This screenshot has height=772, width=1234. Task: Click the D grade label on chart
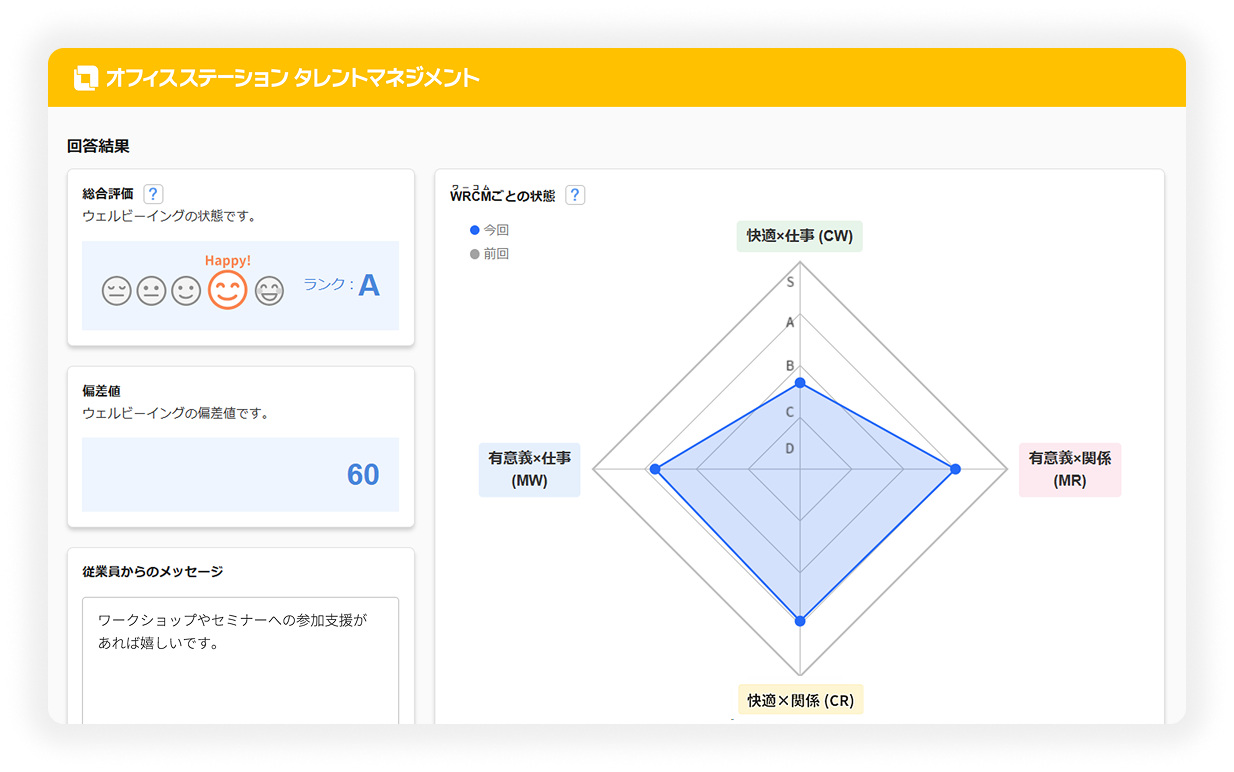(x=790, y=448)
